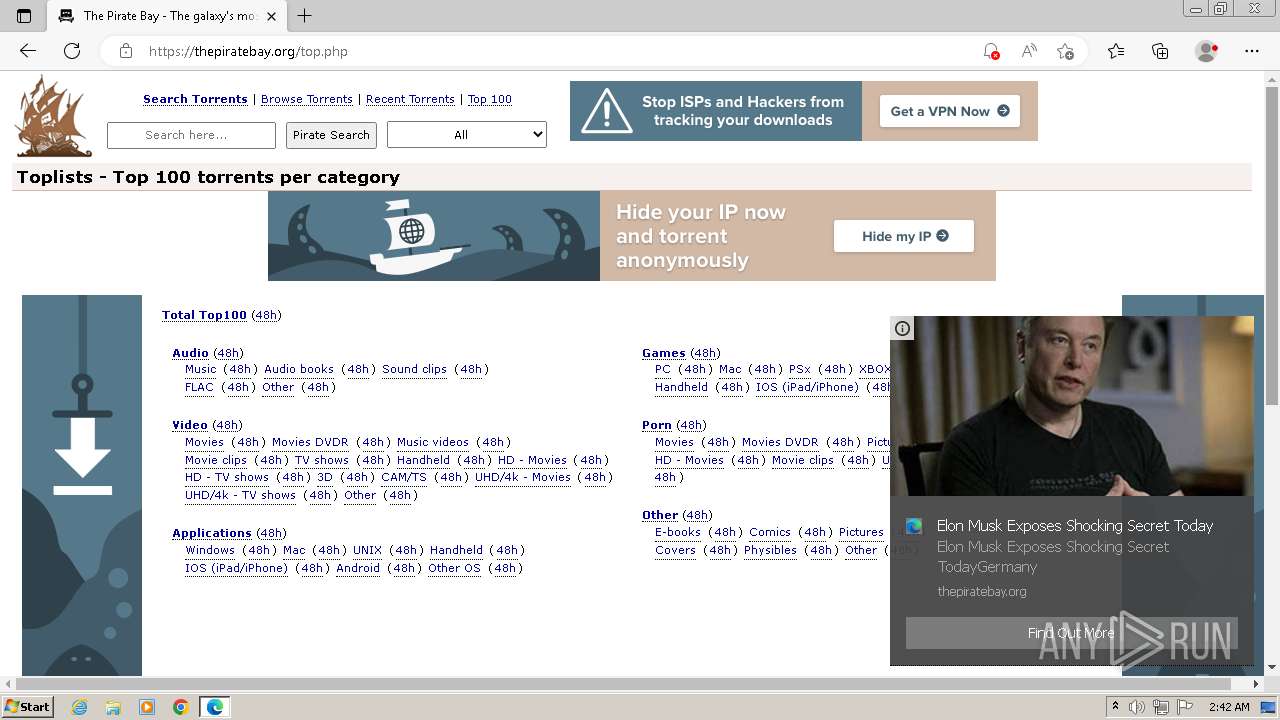The height and width of the screenshot is (720, 1280).
Task: Open PC games top list
Action: tap(663, 369)
